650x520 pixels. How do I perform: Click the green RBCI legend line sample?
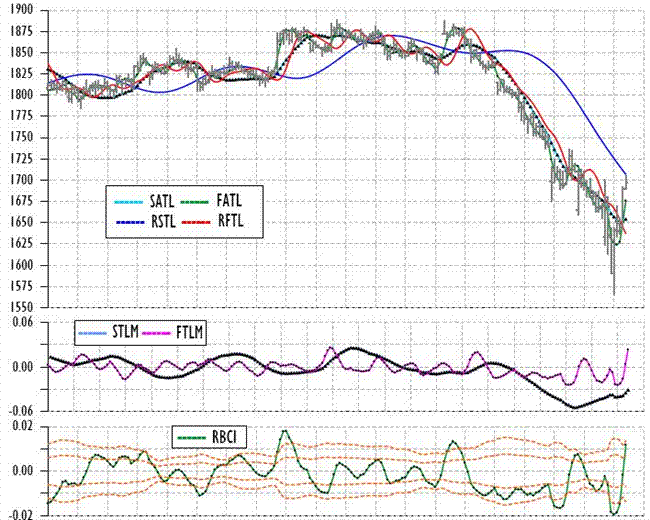click(x=192, y=437)
